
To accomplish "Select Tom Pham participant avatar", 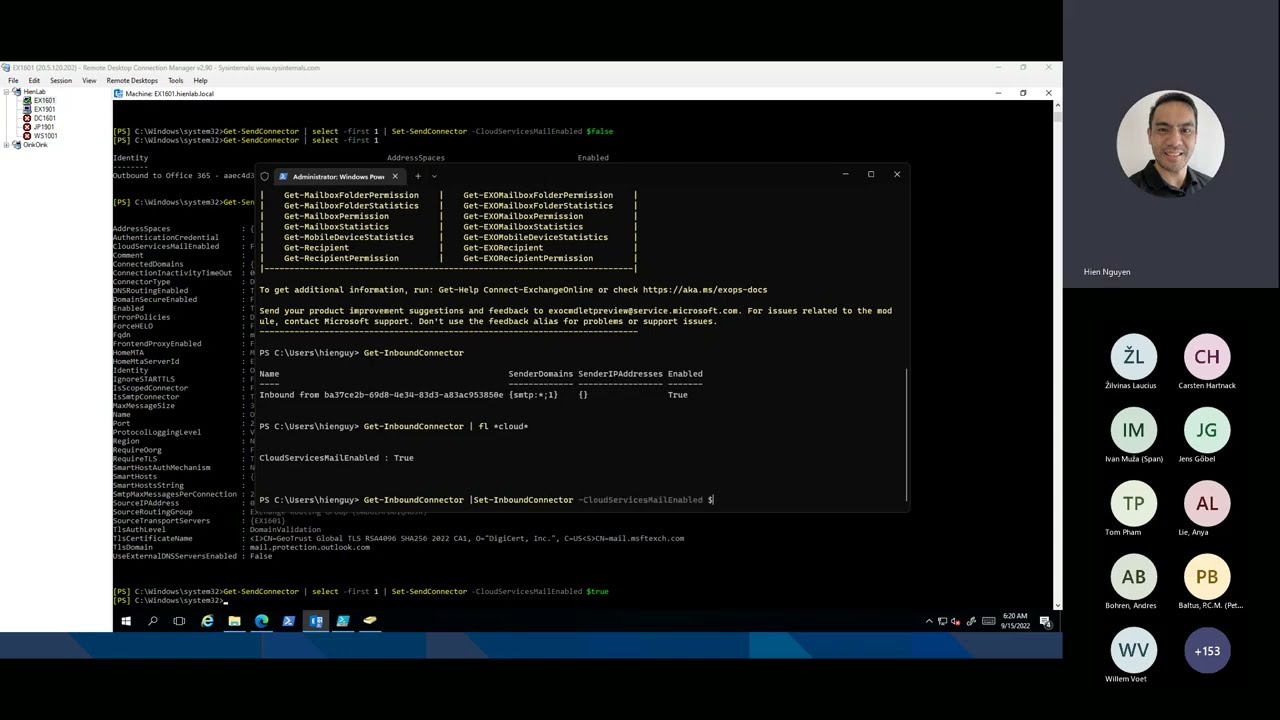I will pyautogui.click(x=1133, y=503).
